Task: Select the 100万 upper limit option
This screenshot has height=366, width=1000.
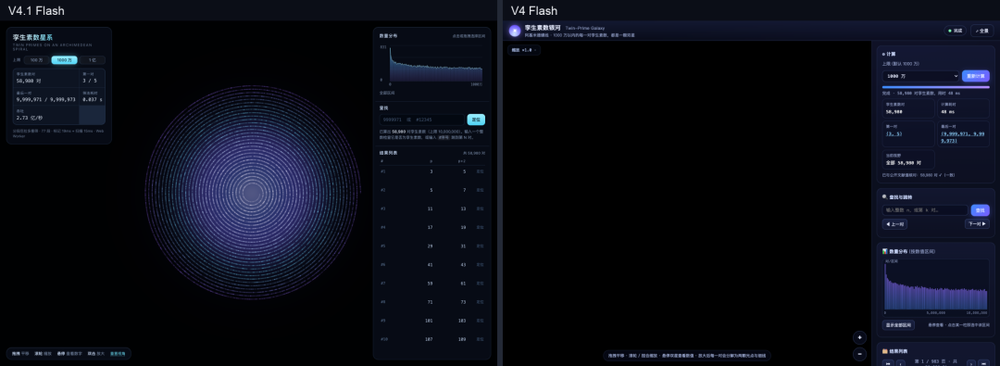Action: (36, 60)
